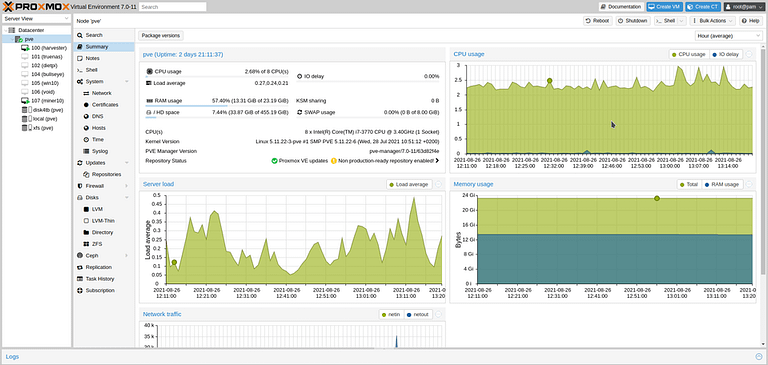The height and width of the screenshot is (365, 768).
Task: Click the Reboot button
Action: [598, 21]
